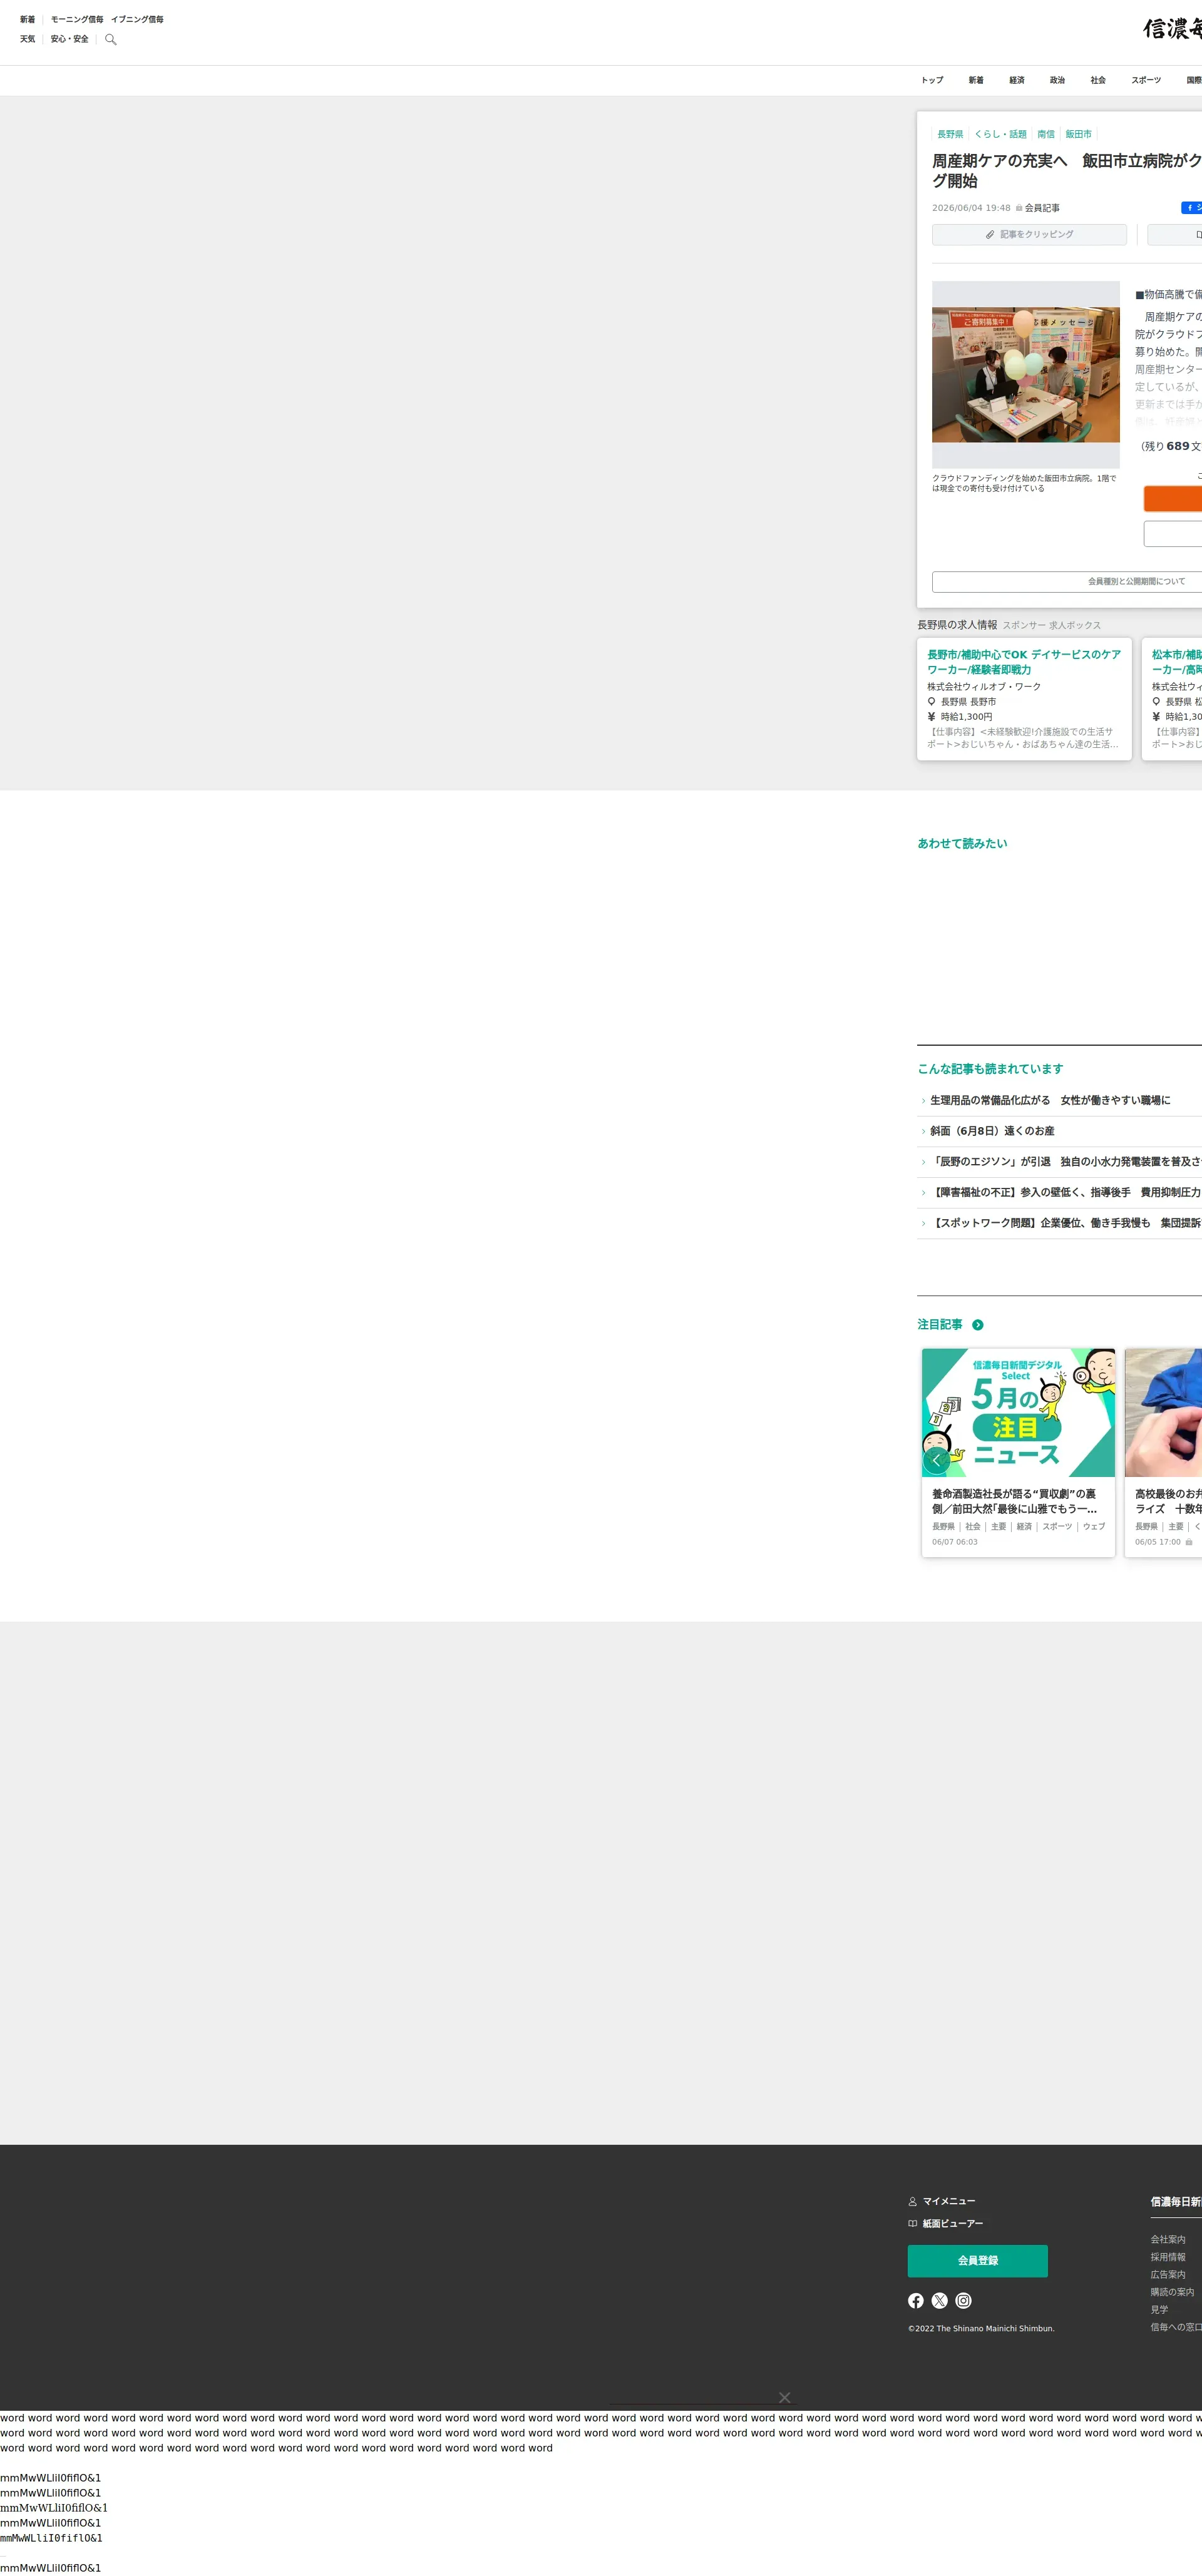The image size is (1202, 2576).
Task: Click the ©2022 The Shinano Mainichi Shimbun text
Action: 981,2329
